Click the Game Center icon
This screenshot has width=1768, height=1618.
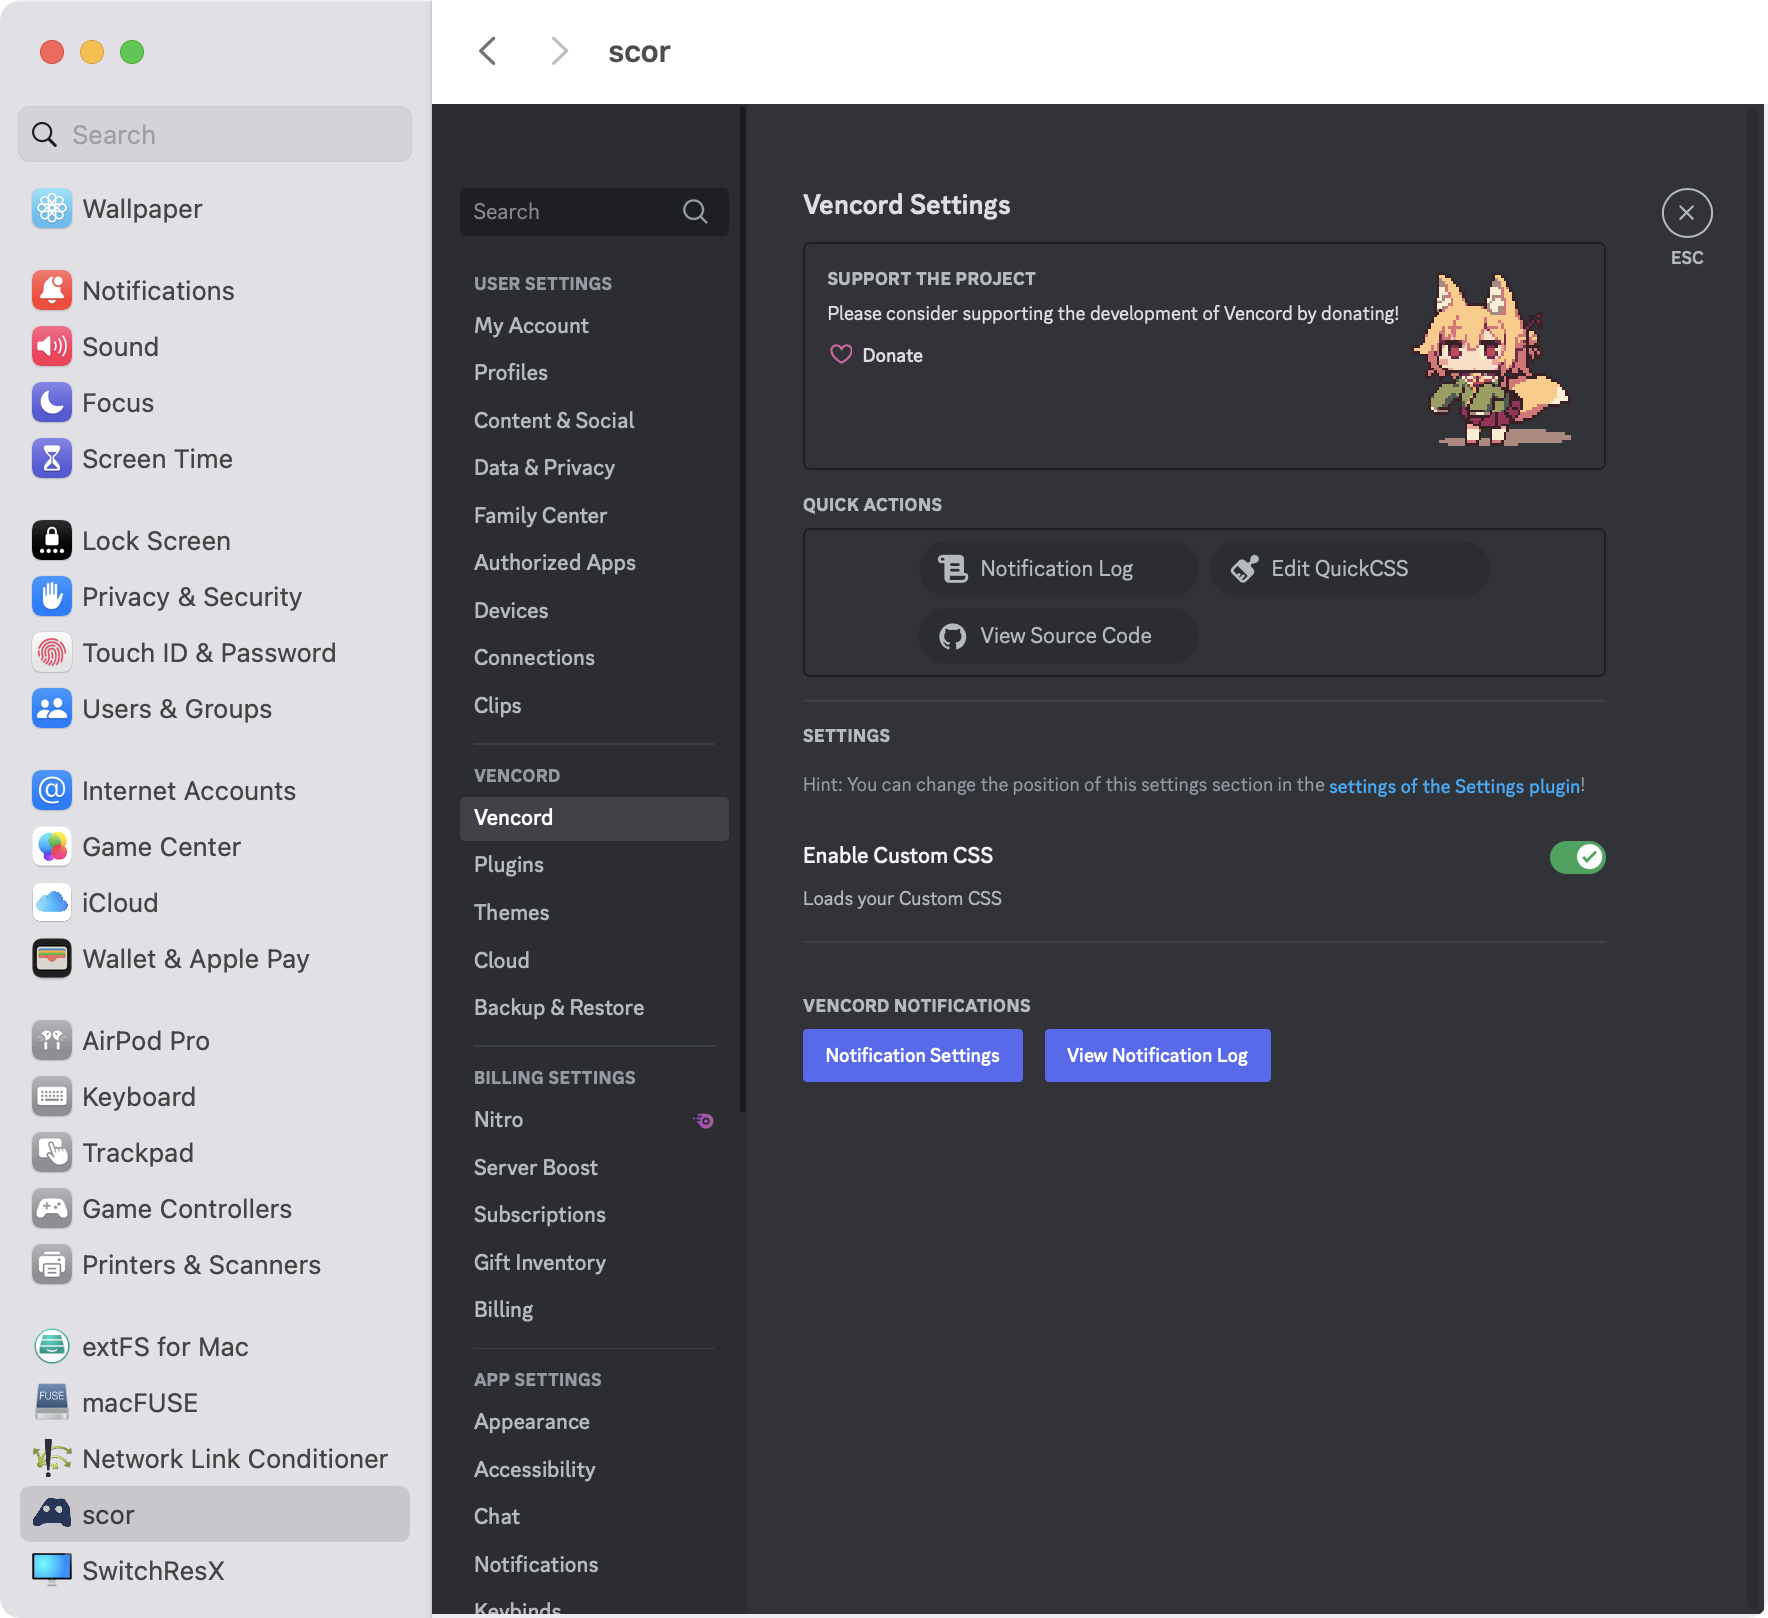tap(52, 847)
